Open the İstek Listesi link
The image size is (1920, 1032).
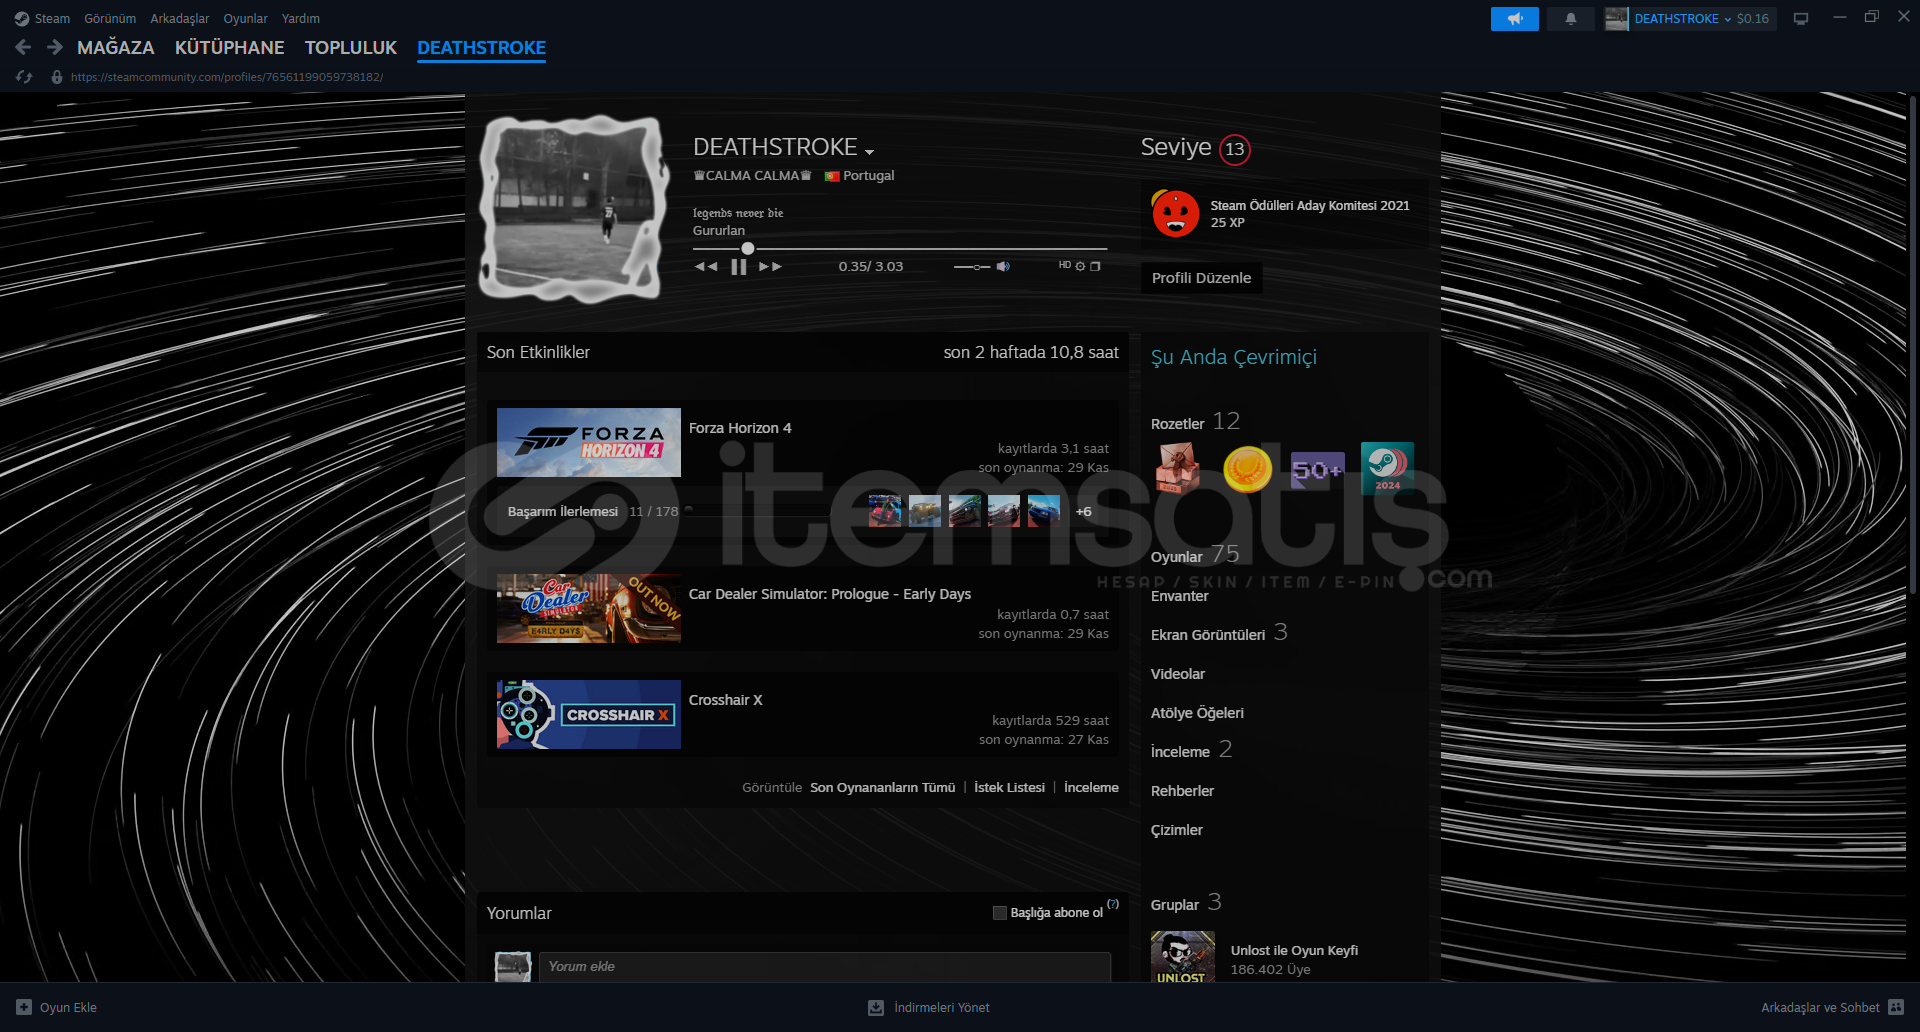(x=1009, y=787)
